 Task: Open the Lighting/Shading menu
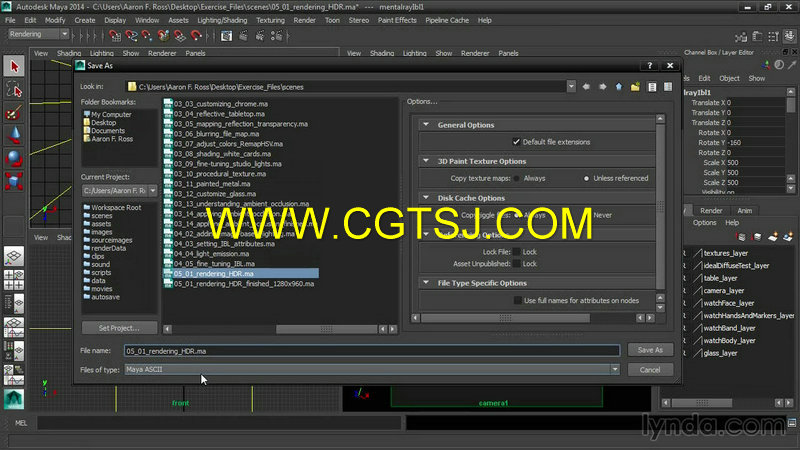(x=222, y=20)
